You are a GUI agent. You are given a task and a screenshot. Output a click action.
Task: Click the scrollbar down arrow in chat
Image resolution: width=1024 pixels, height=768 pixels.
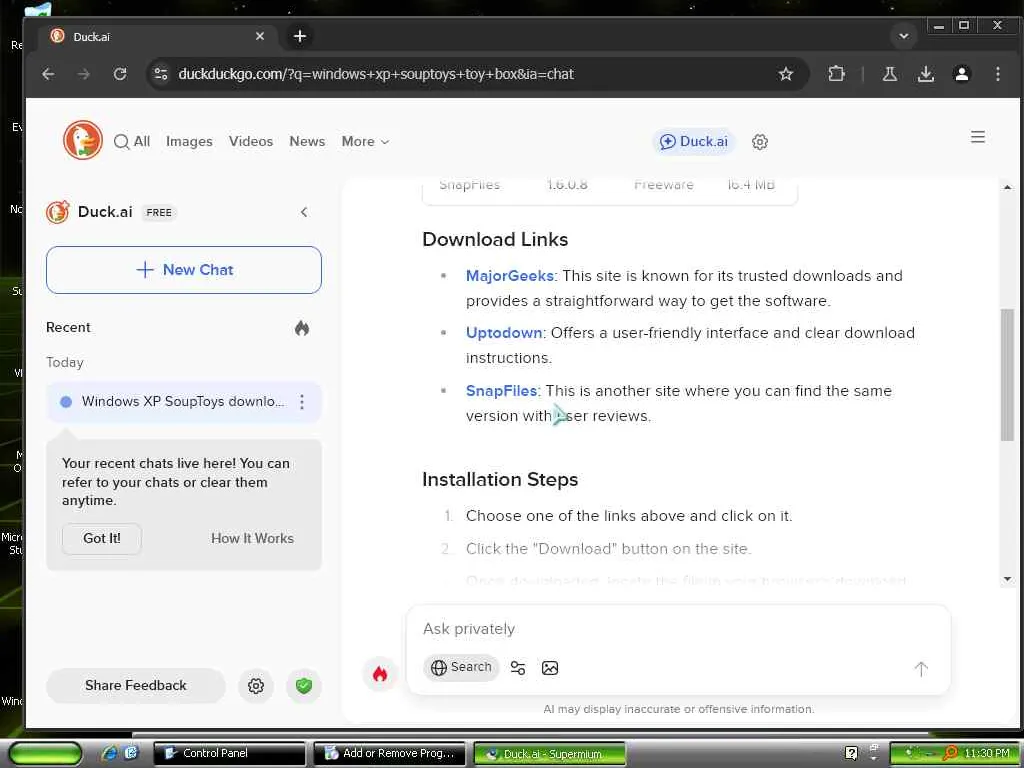coord(1007,579)
